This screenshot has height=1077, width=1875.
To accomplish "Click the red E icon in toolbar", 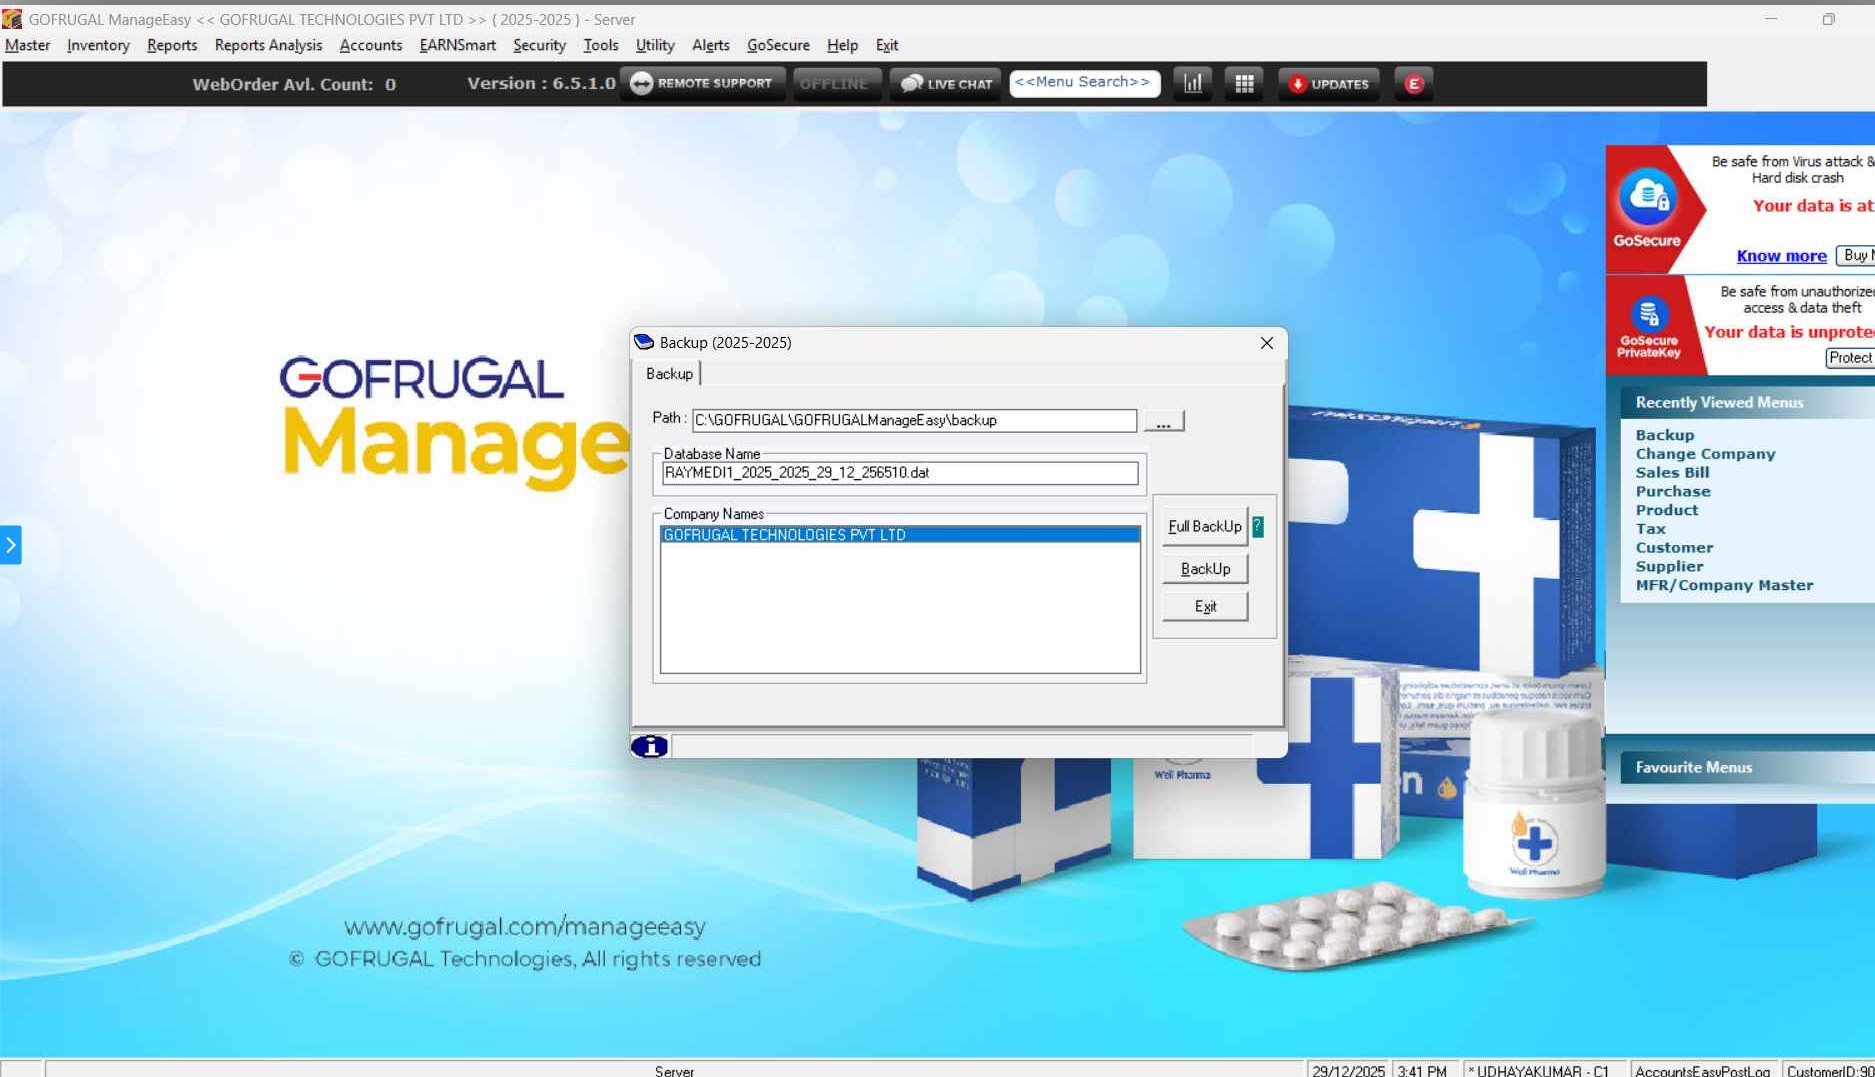I will 1413,84.
